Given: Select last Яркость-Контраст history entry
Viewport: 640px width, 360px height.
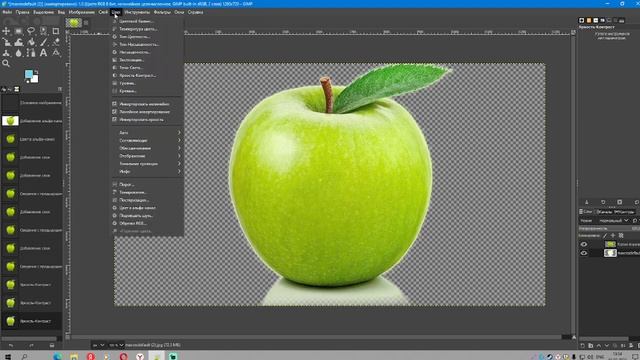Looking at the screenshot, I should [31, 321].
